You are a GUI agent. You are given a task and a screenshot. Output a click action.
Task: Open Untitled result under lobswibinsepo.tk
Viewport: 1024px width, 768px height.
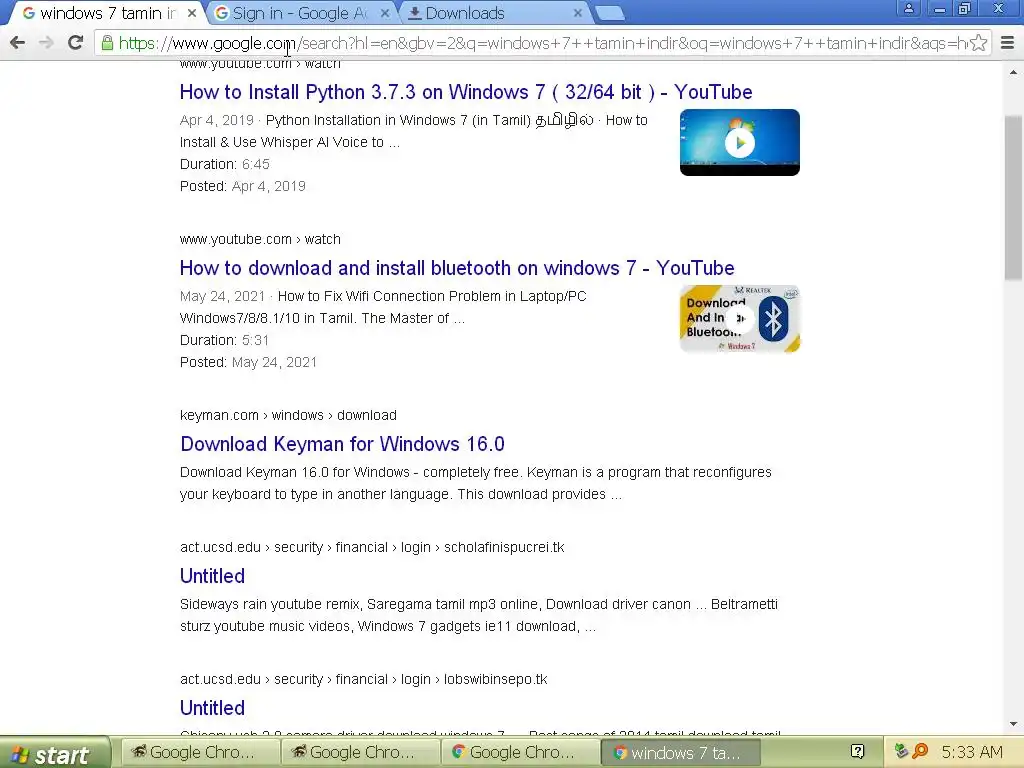[x=212, y=708]
